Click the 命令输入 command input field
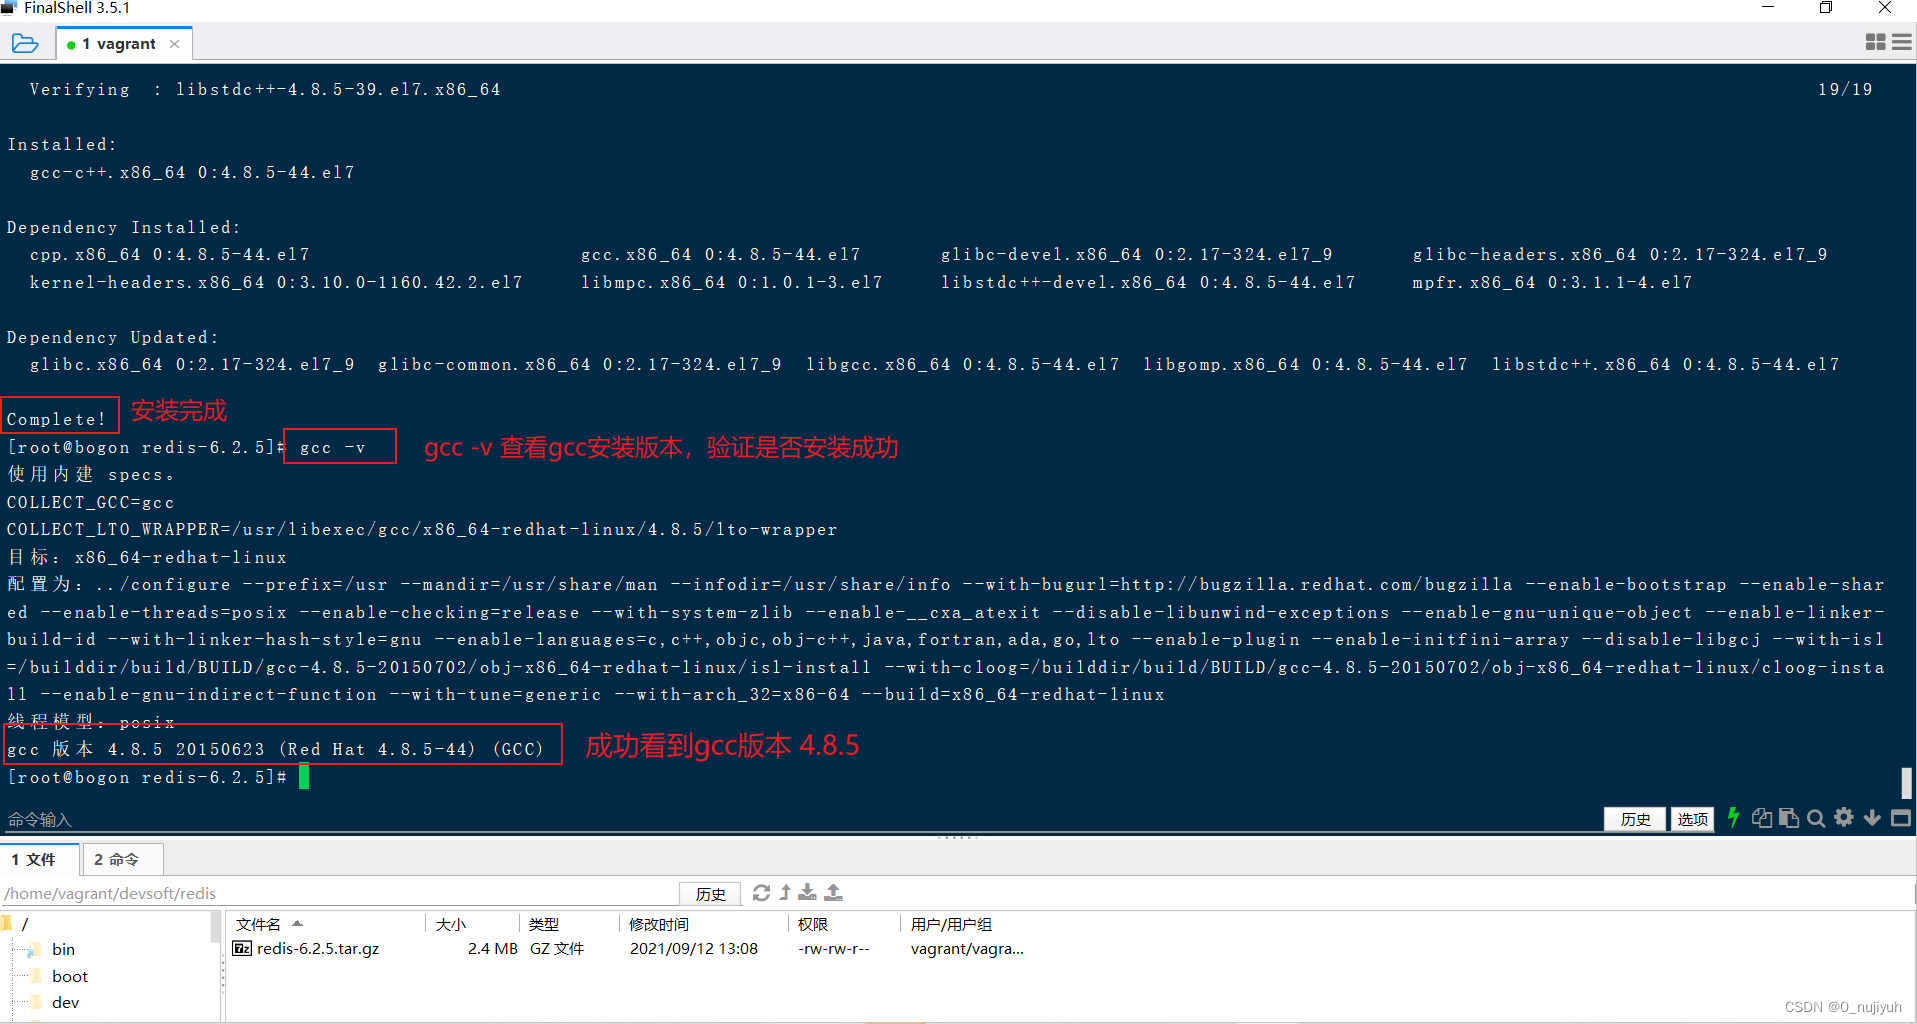Viewport: 1917px width, 1024px height. click(x=800, y=819)
